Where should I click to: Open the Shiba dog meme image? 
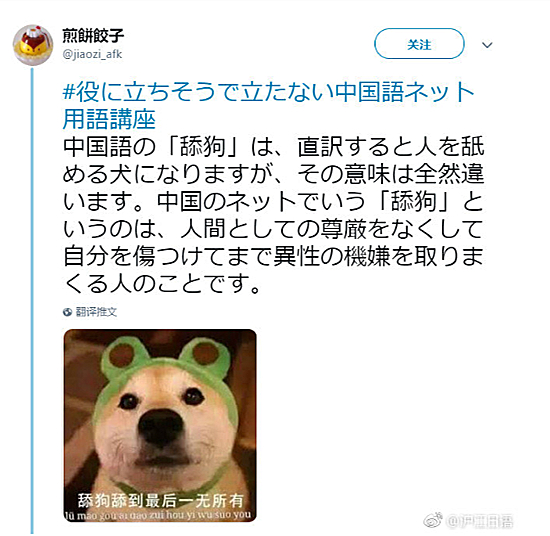(x=160, y=425)
